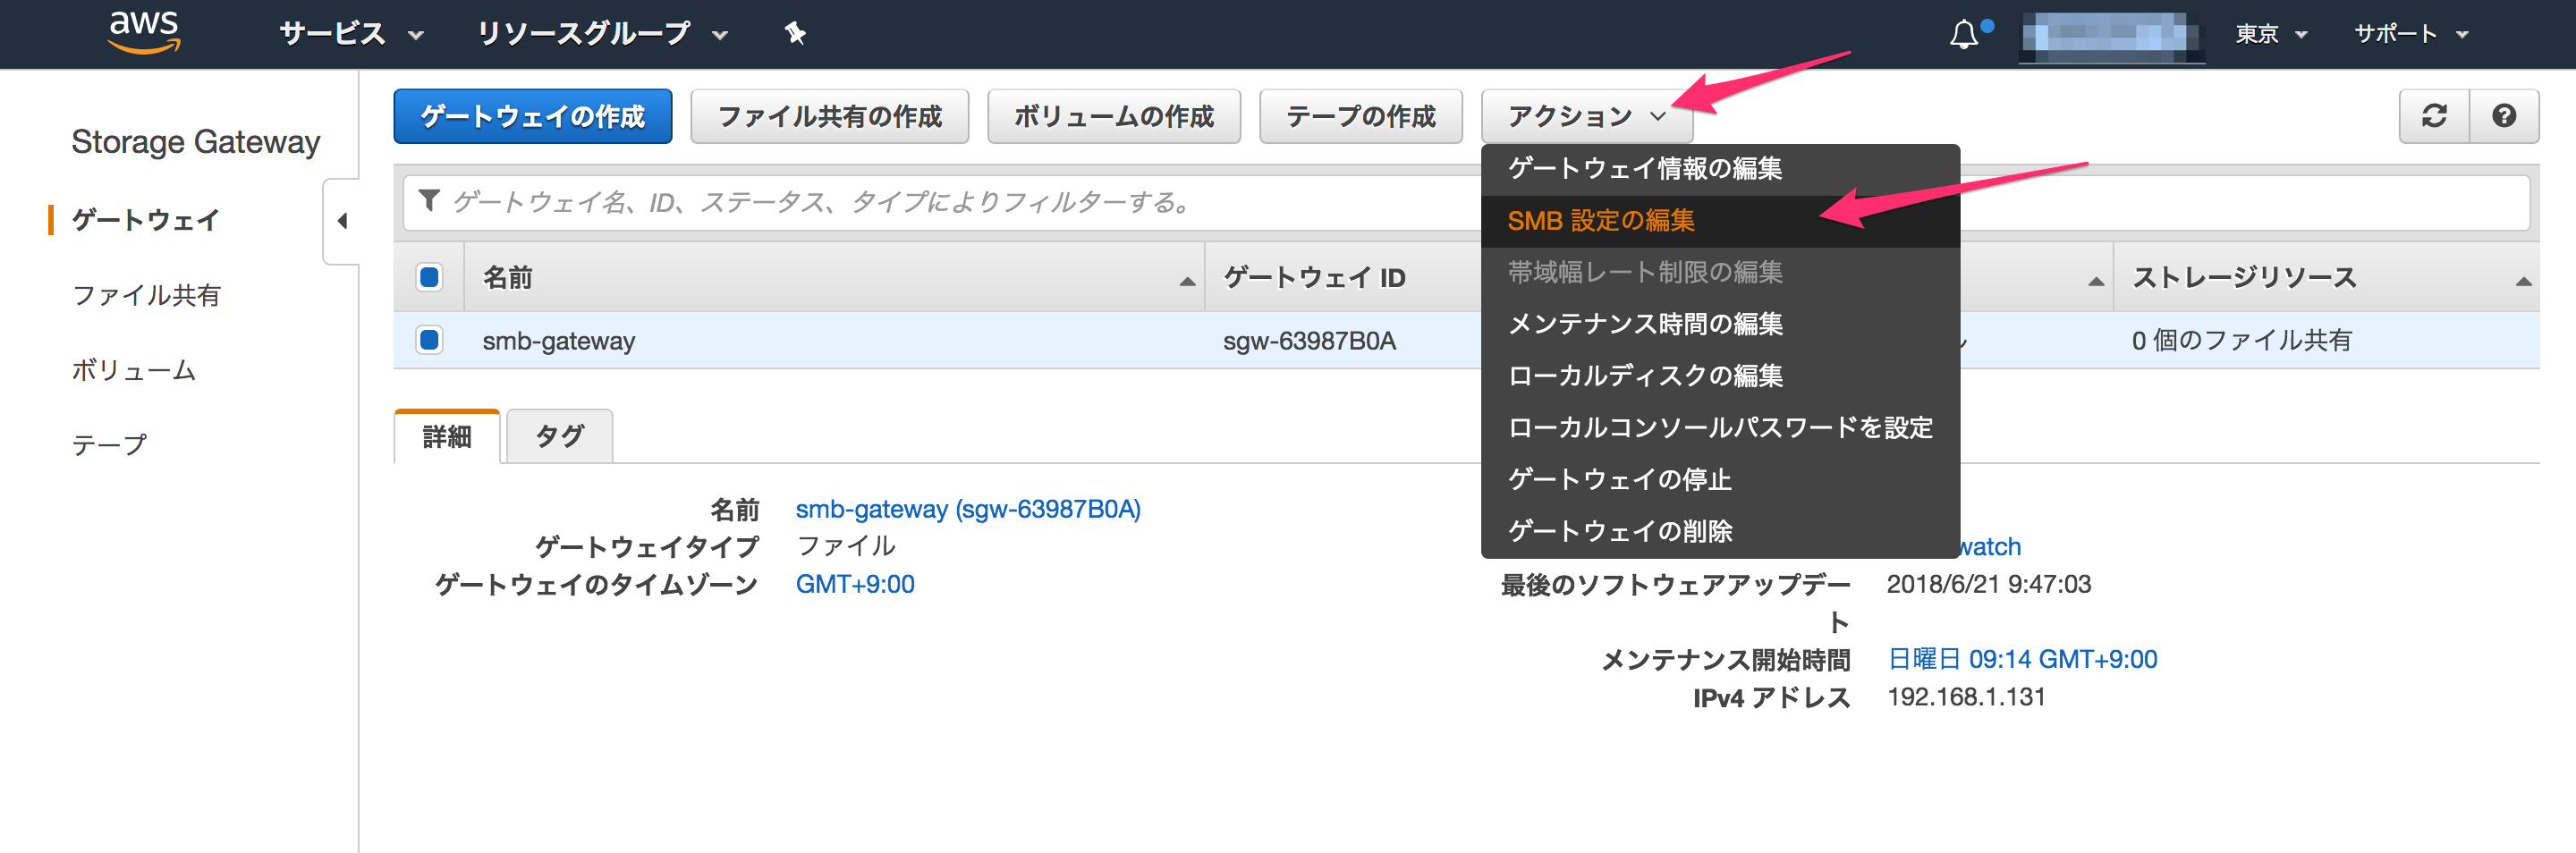The width and height of the screenshot is (2576, 853).
Task: Open help using the question mark icon
Action: tap(2505, 116)
